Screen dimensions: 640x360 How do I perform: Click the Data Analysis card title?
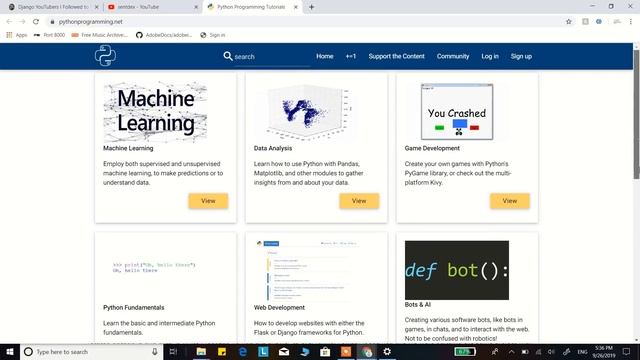pos(273,148)
